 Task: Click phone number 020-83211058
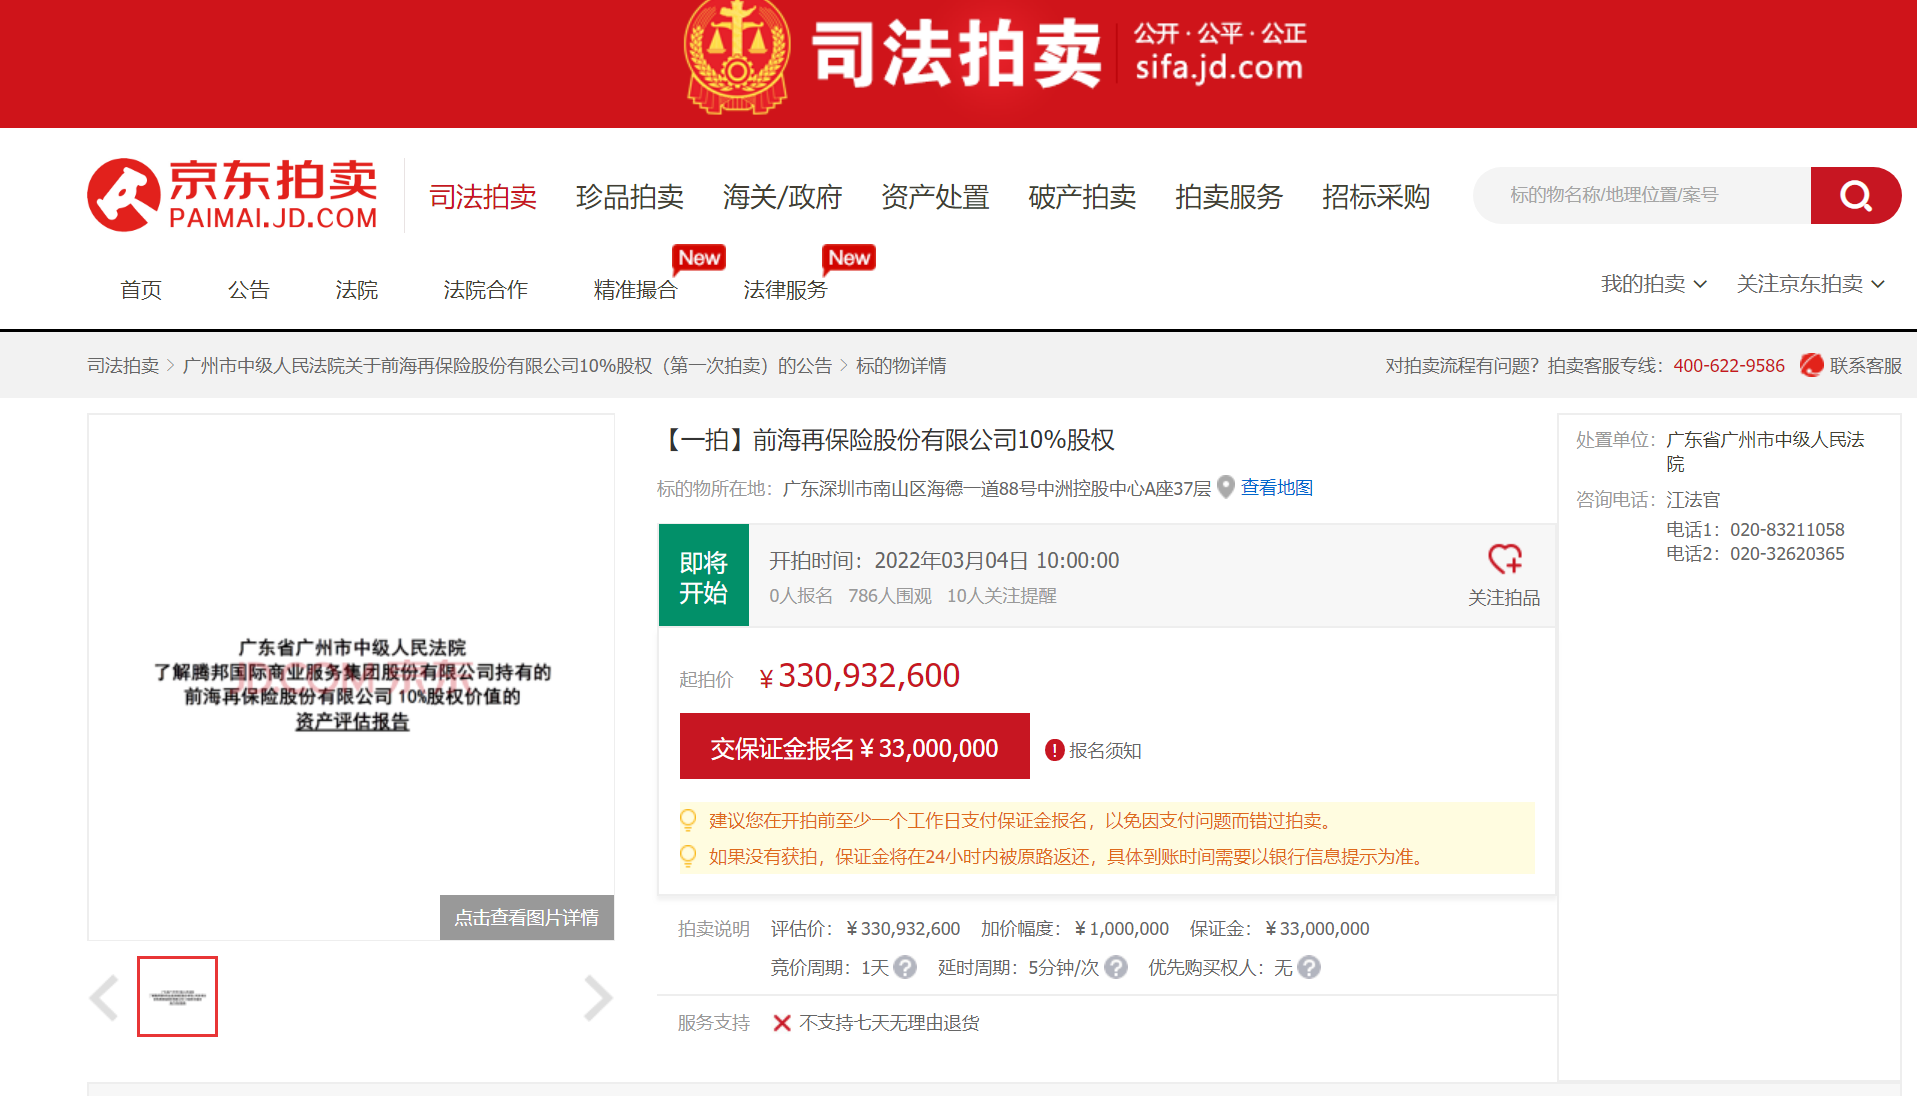[x=1787, y=530]
